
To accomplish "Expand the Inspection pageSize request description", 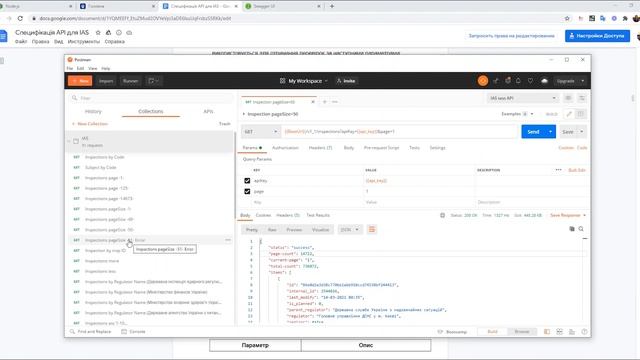I will pos(244,114).
